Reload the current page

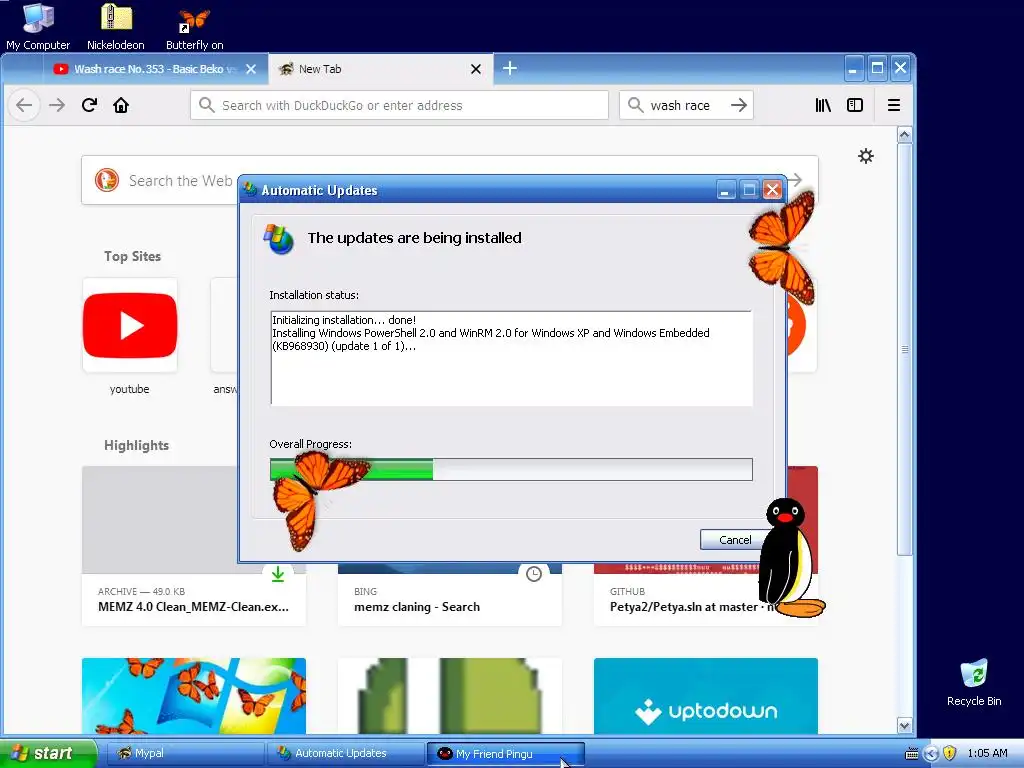point(89,105)
